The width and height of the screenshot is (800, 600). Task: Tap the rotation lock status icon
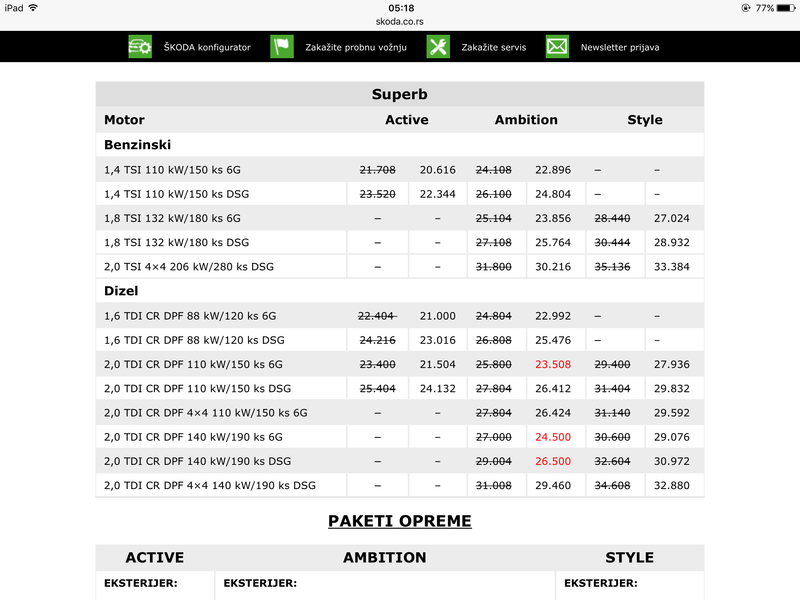tap(745, 8)
